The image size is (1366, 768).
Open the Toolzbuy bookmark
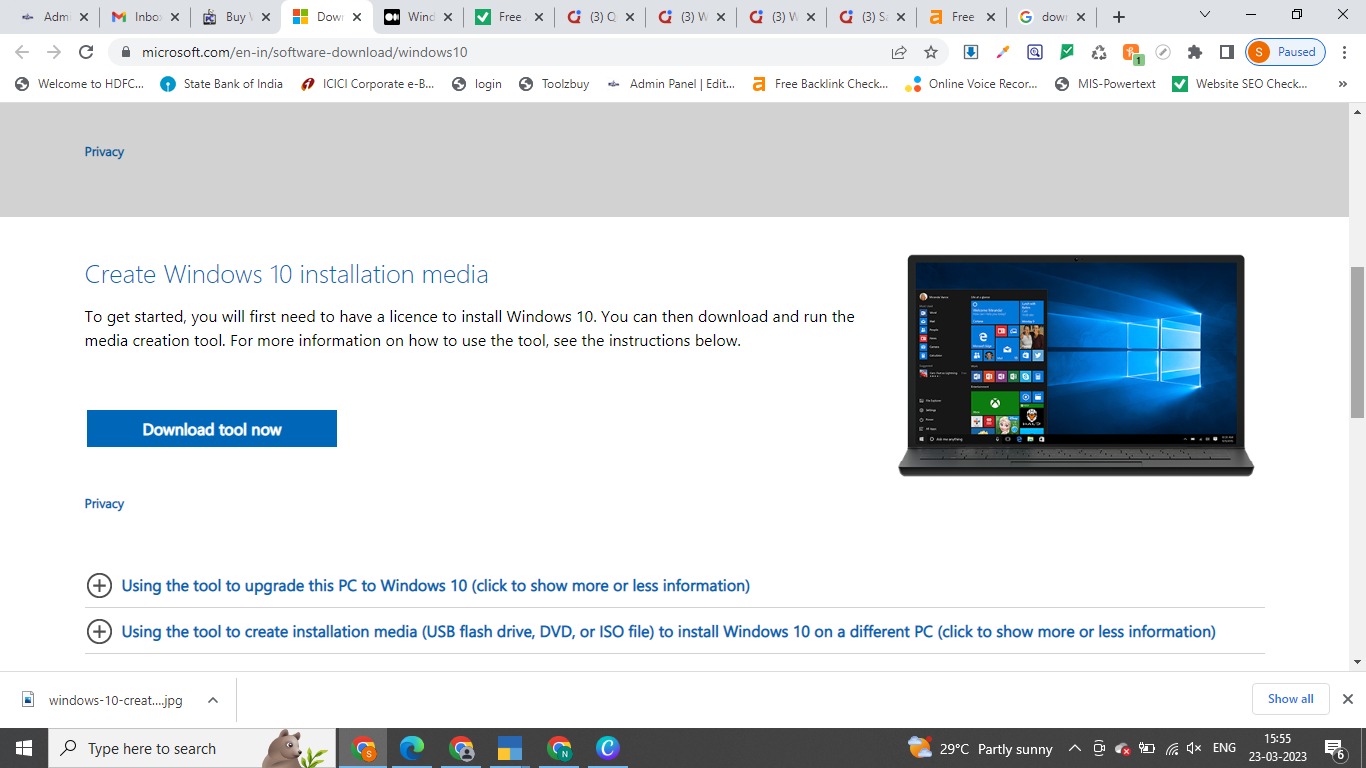(555, 84)
